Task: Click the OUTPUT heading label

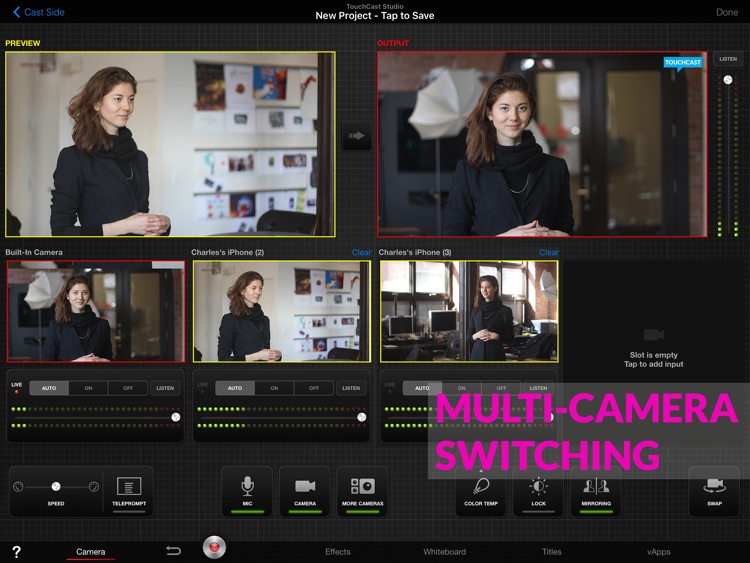Action: tap(393, 43)
